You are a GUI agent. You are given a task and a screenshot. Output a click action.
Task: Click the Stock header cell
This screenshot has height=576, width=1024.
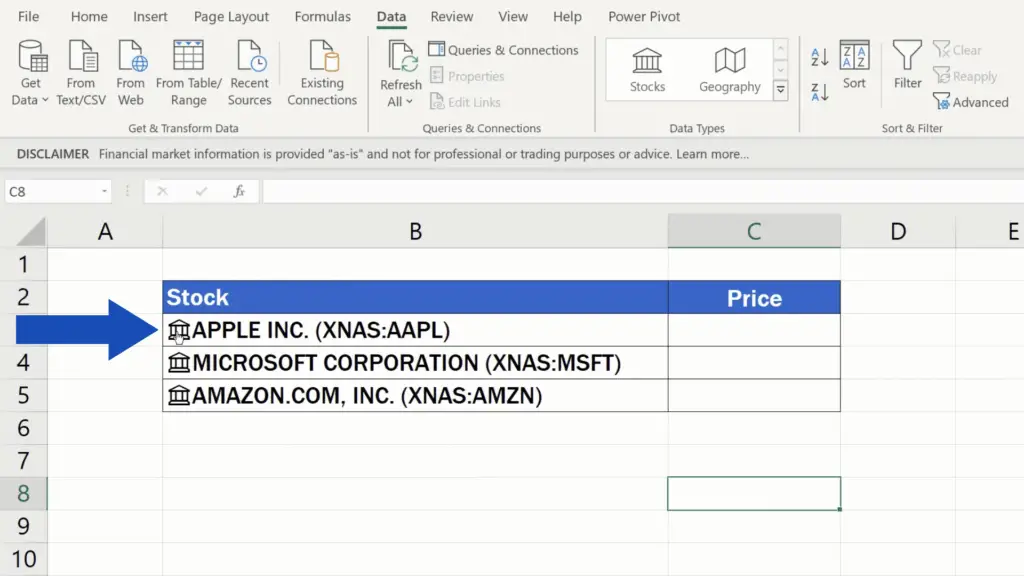pos(415,297)
